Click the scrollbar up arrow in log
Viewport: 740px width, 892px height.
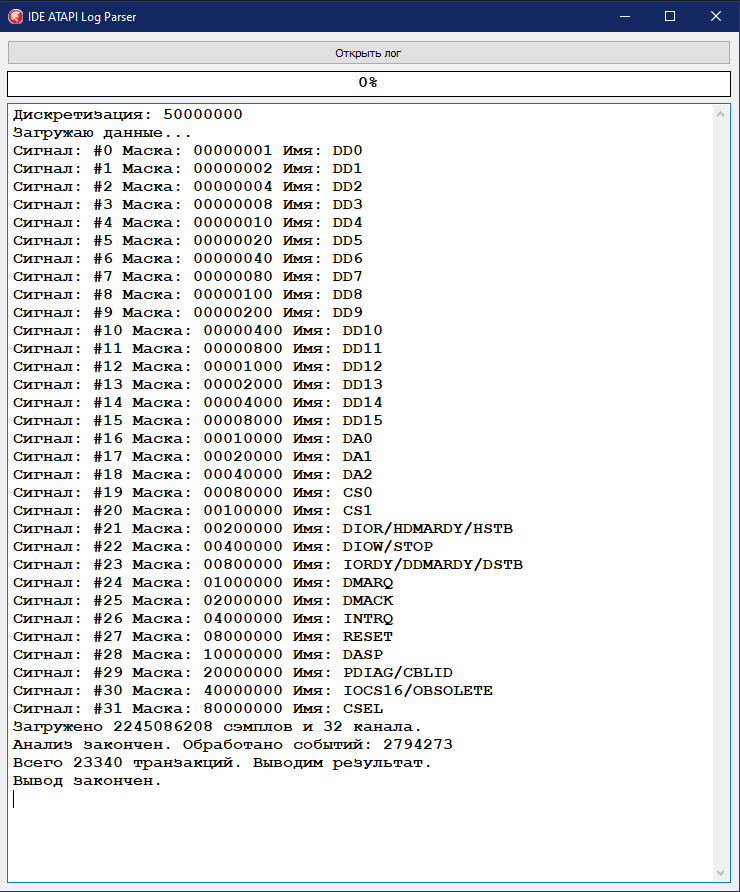pos(720,114)
